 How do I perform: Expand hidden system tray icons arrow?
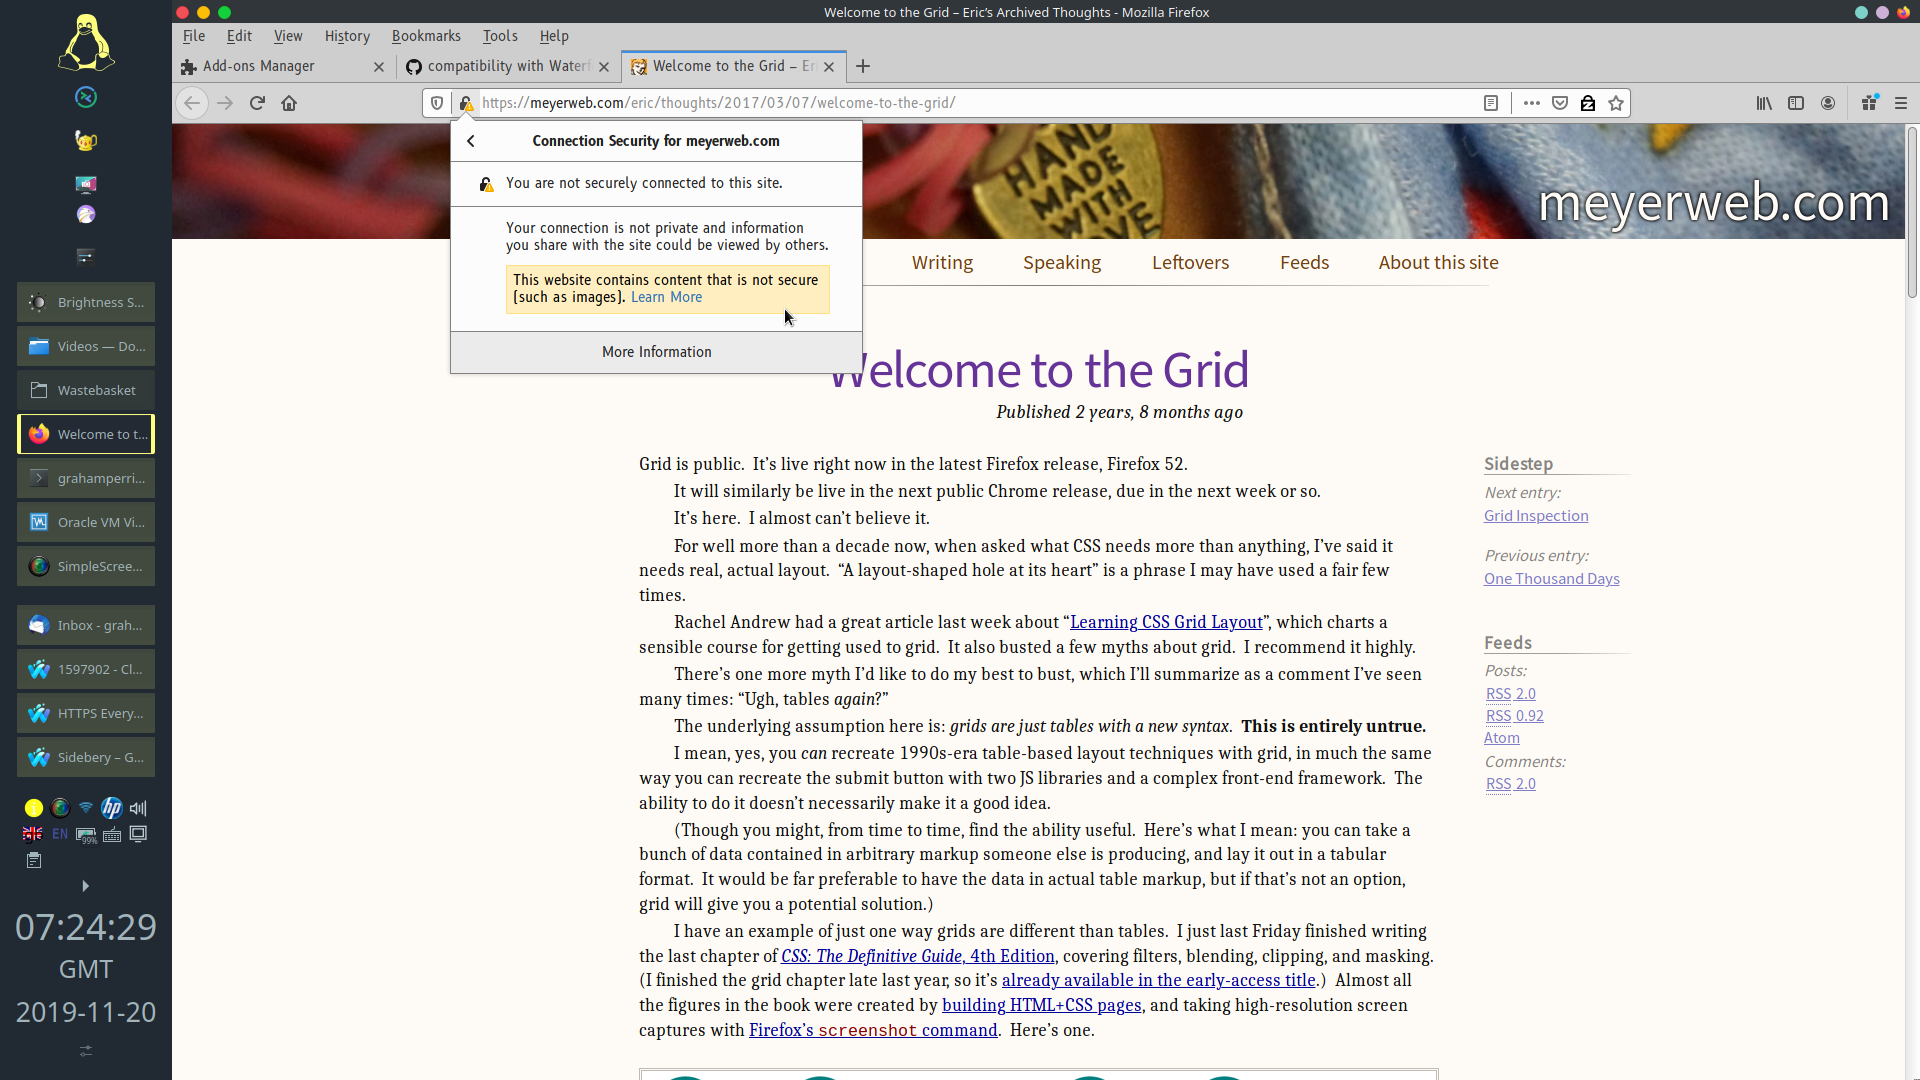pos(85,886)
